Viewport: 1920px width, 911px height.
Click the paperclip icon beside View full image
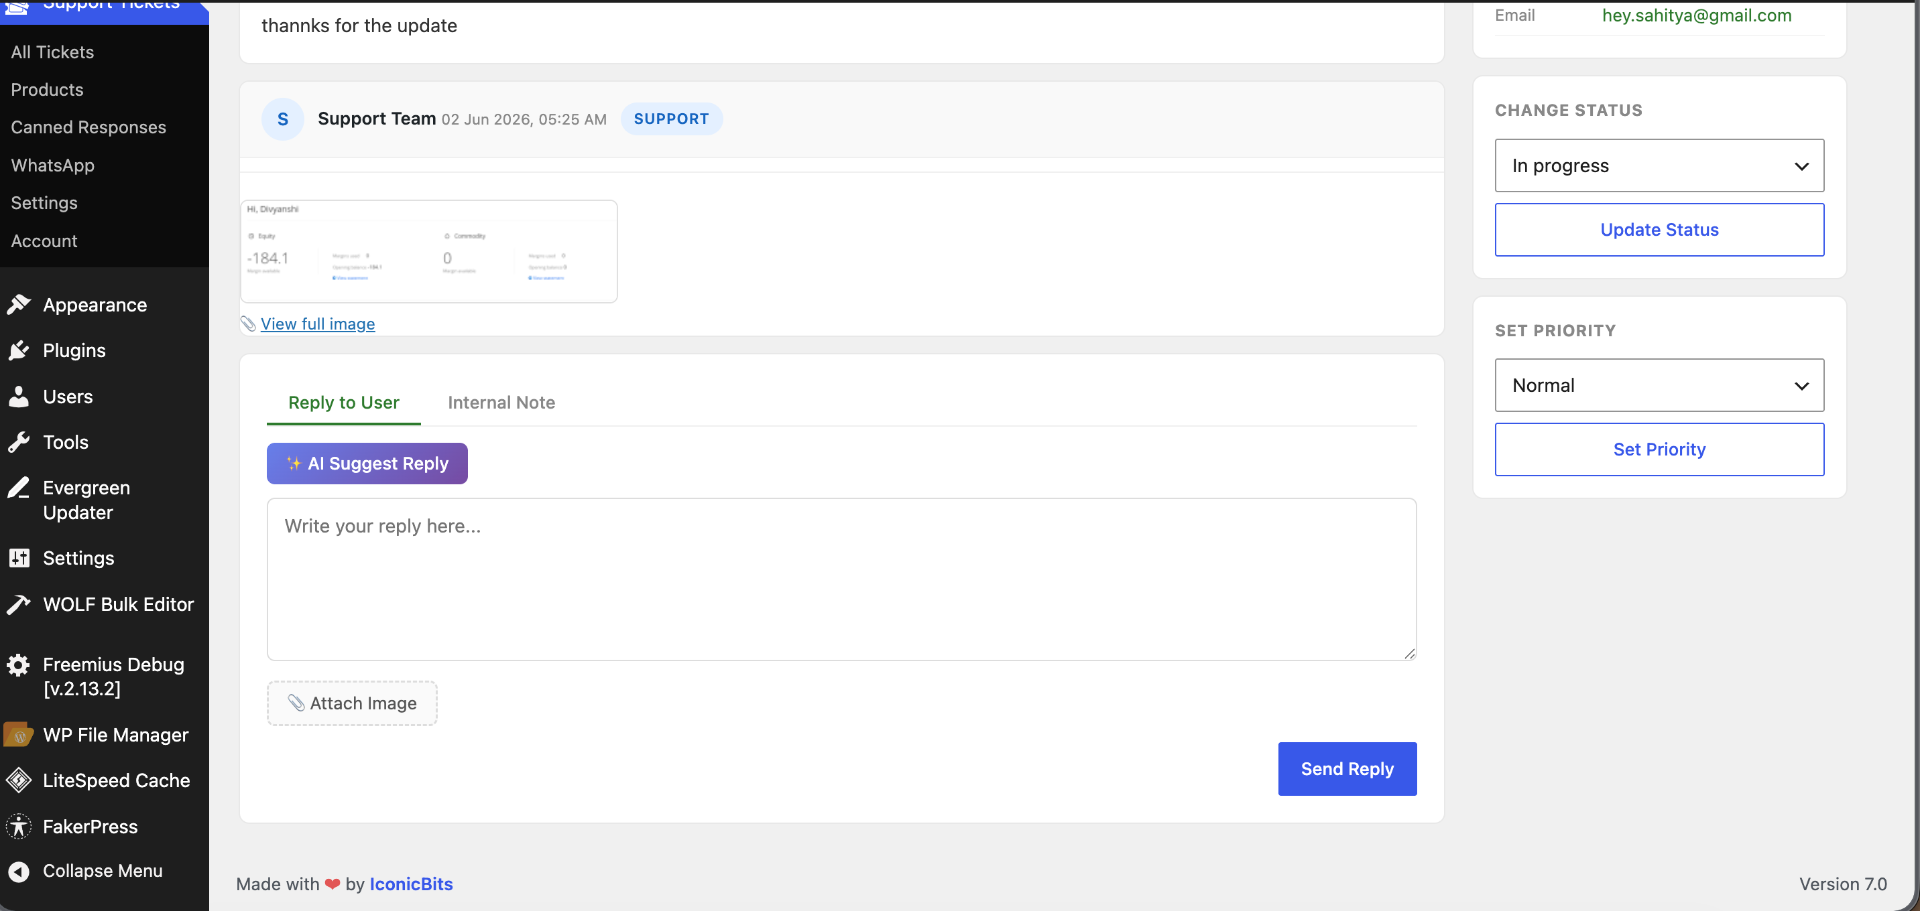[x=248, y=324]
